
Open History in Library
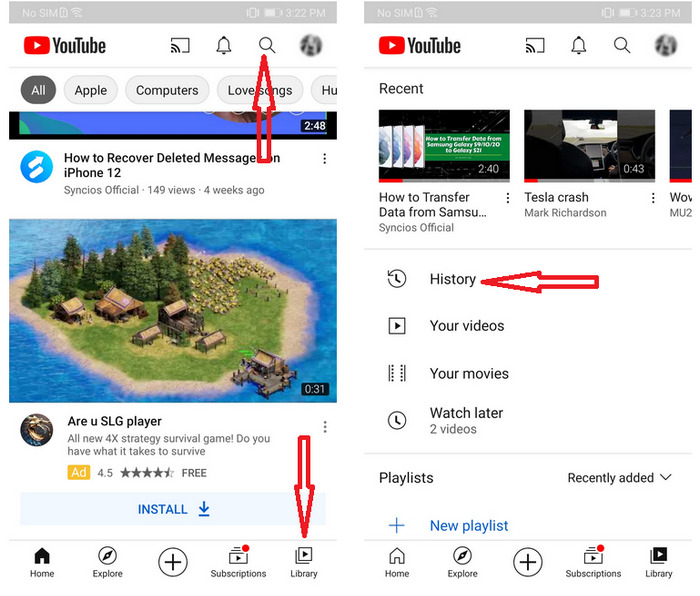[x=528, y=279]
